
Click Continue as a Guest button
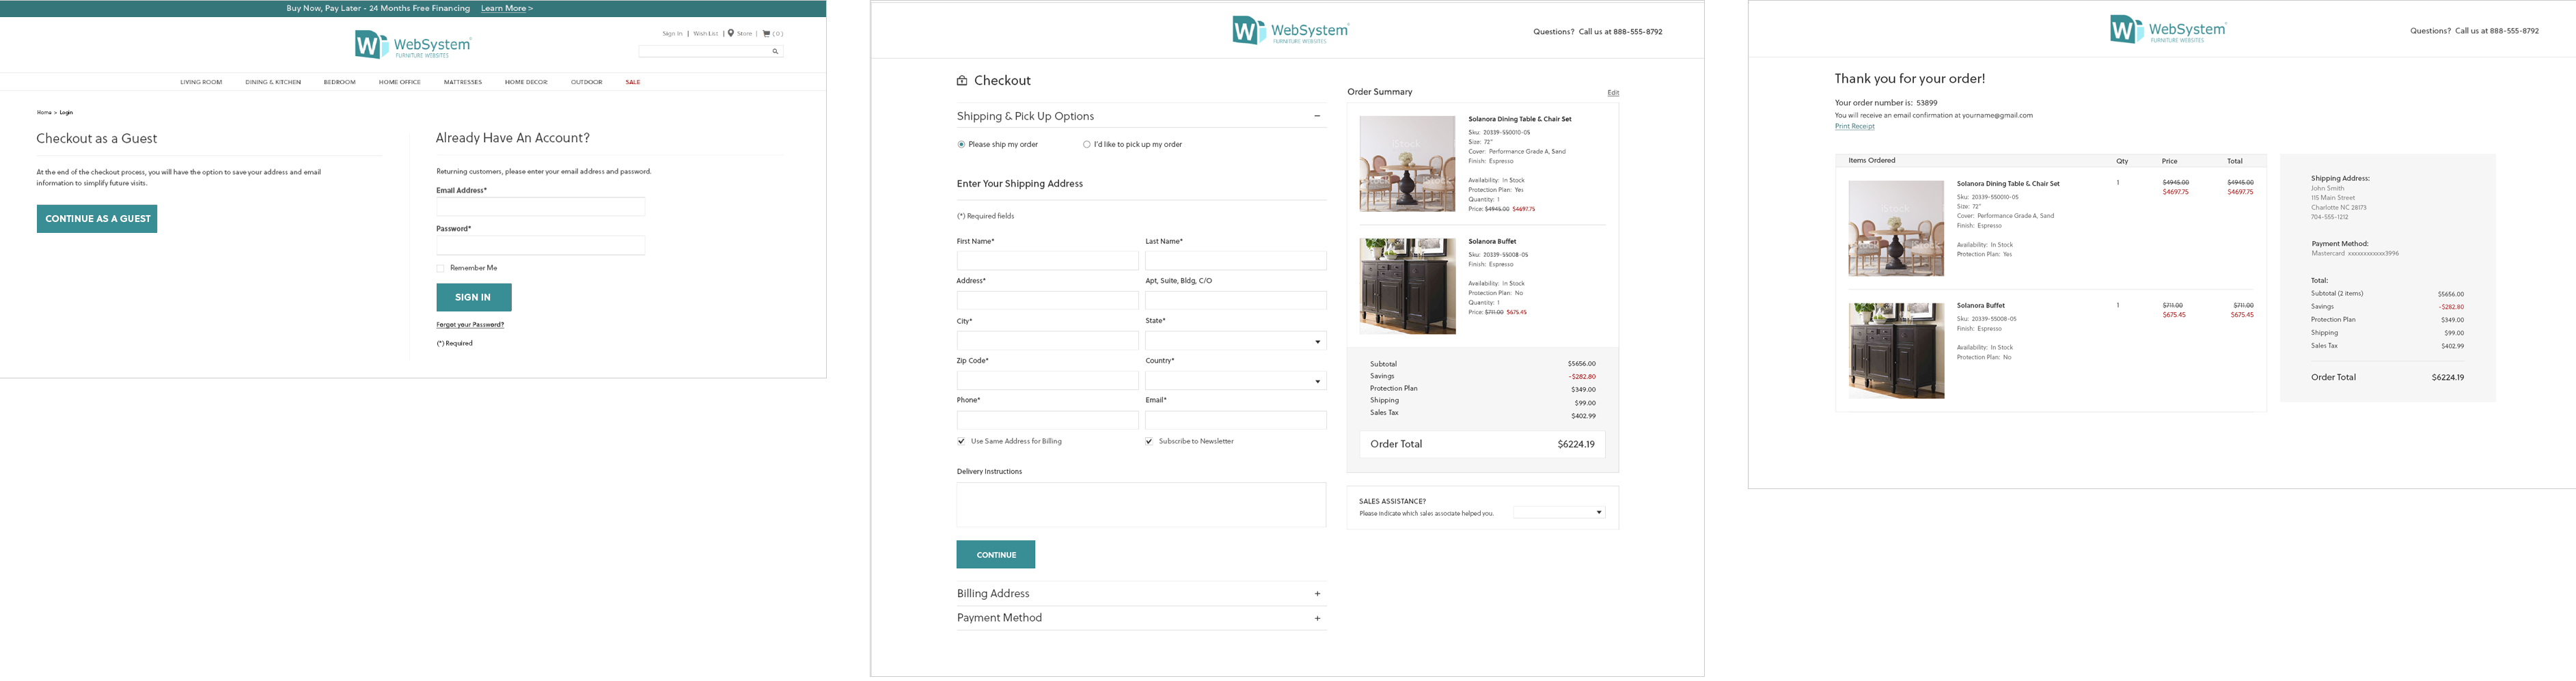pyautogui.click(x=97, y=219)
